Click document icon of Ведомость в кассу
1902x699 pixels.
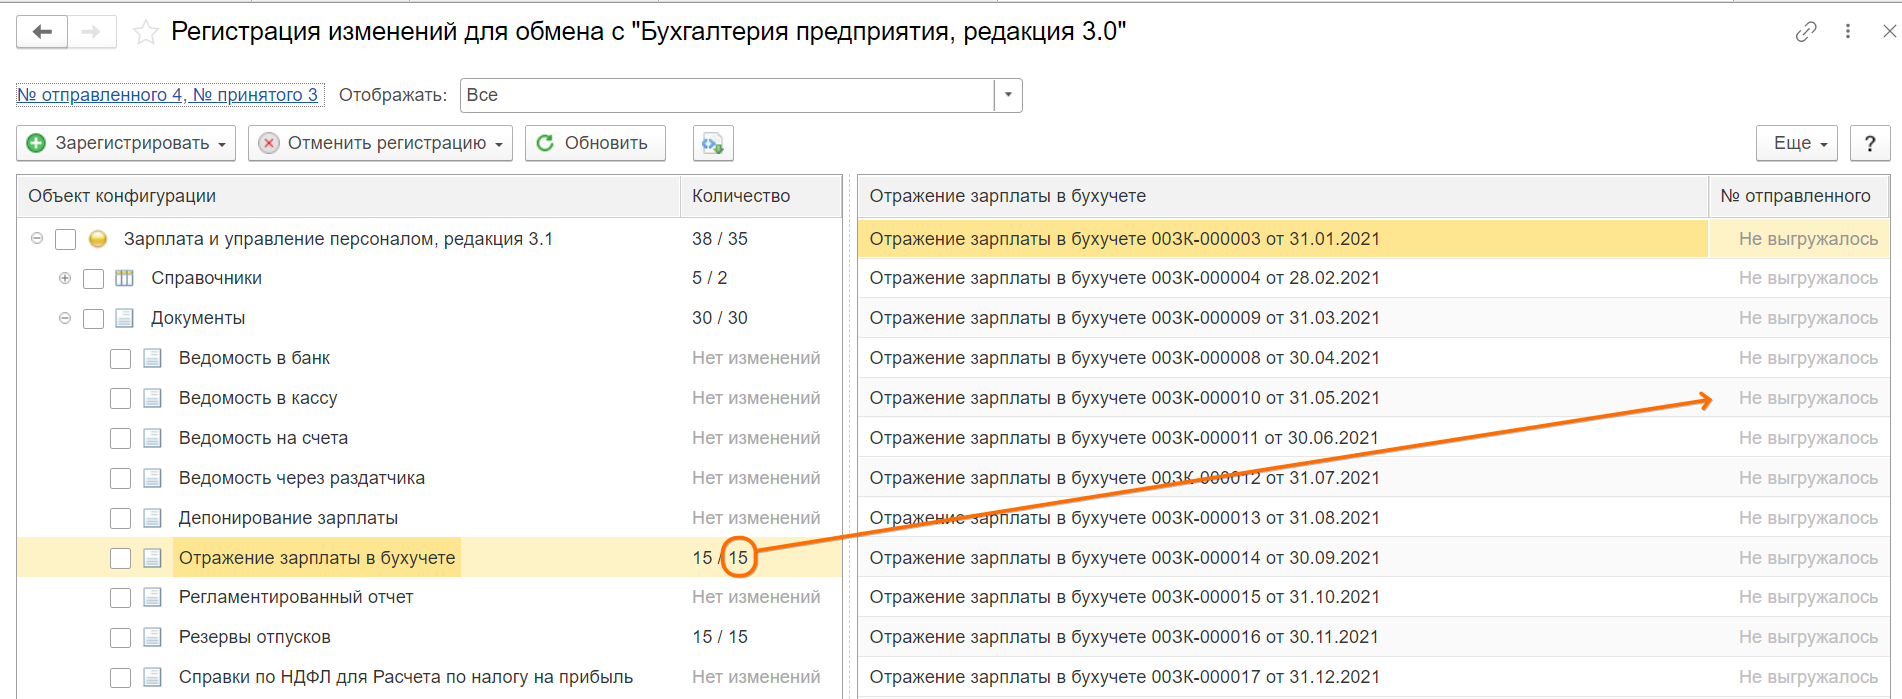[153, 398]
